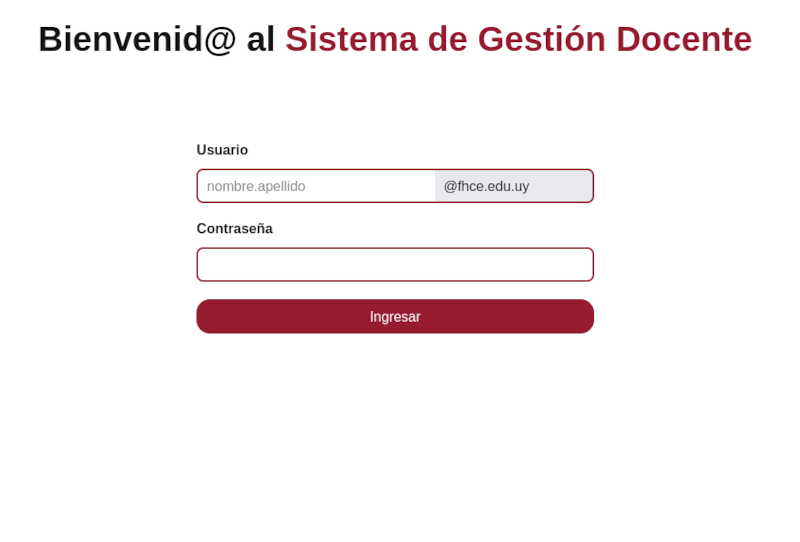
Task: Click the word "al" in the heading
Action: [x=260, y=40]
